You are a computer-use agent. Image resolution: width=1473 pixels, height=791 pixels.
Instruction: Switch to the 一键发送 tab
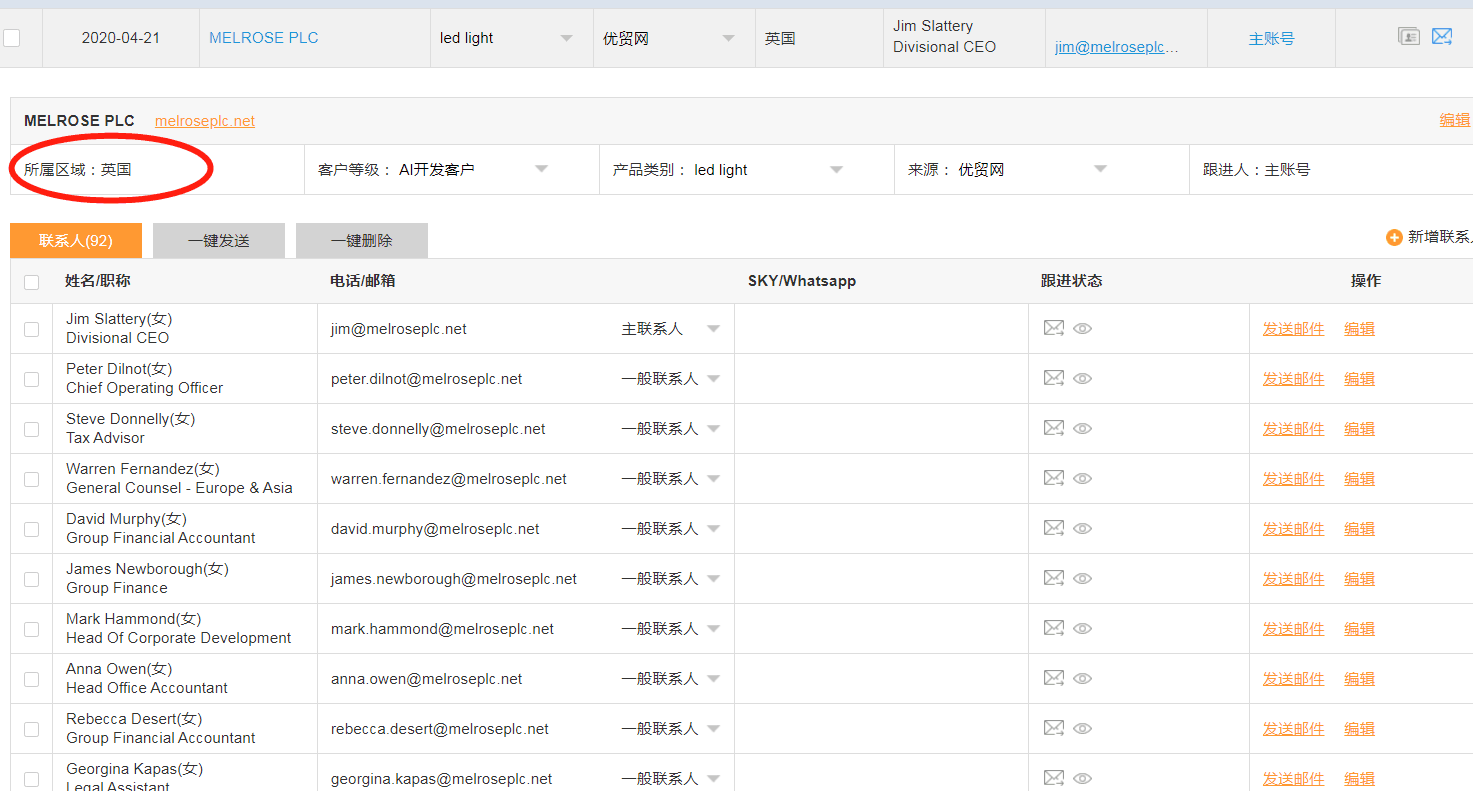tap(219, 241)
